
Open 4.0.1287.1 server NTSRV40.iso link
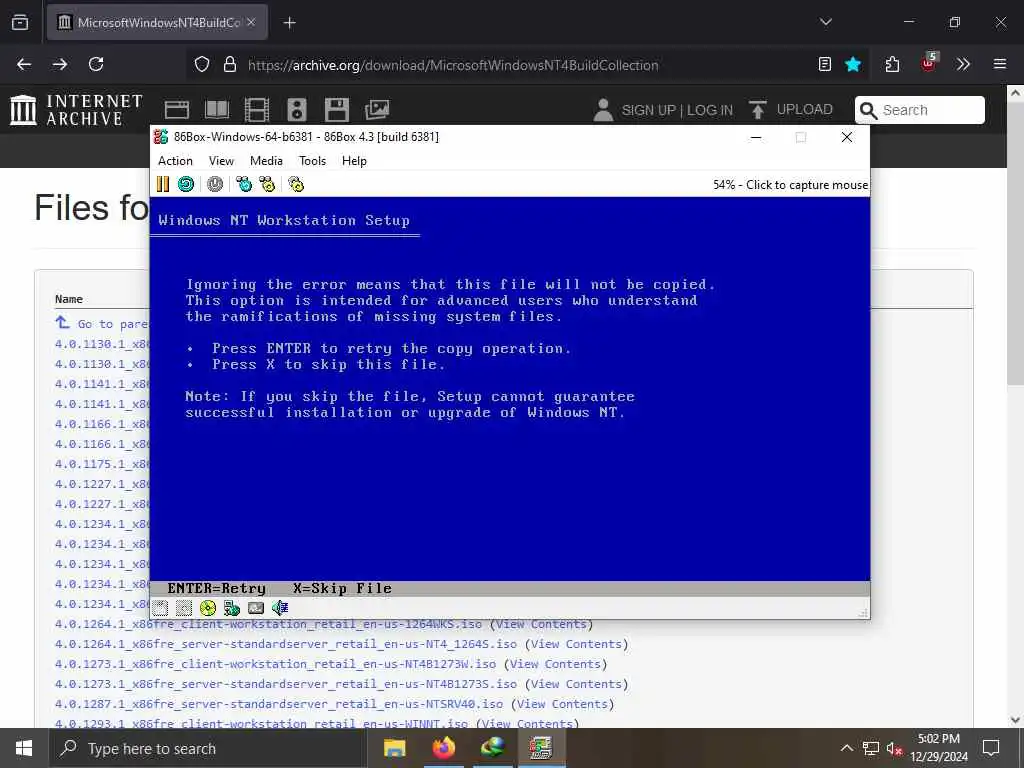tap(279, 705)
